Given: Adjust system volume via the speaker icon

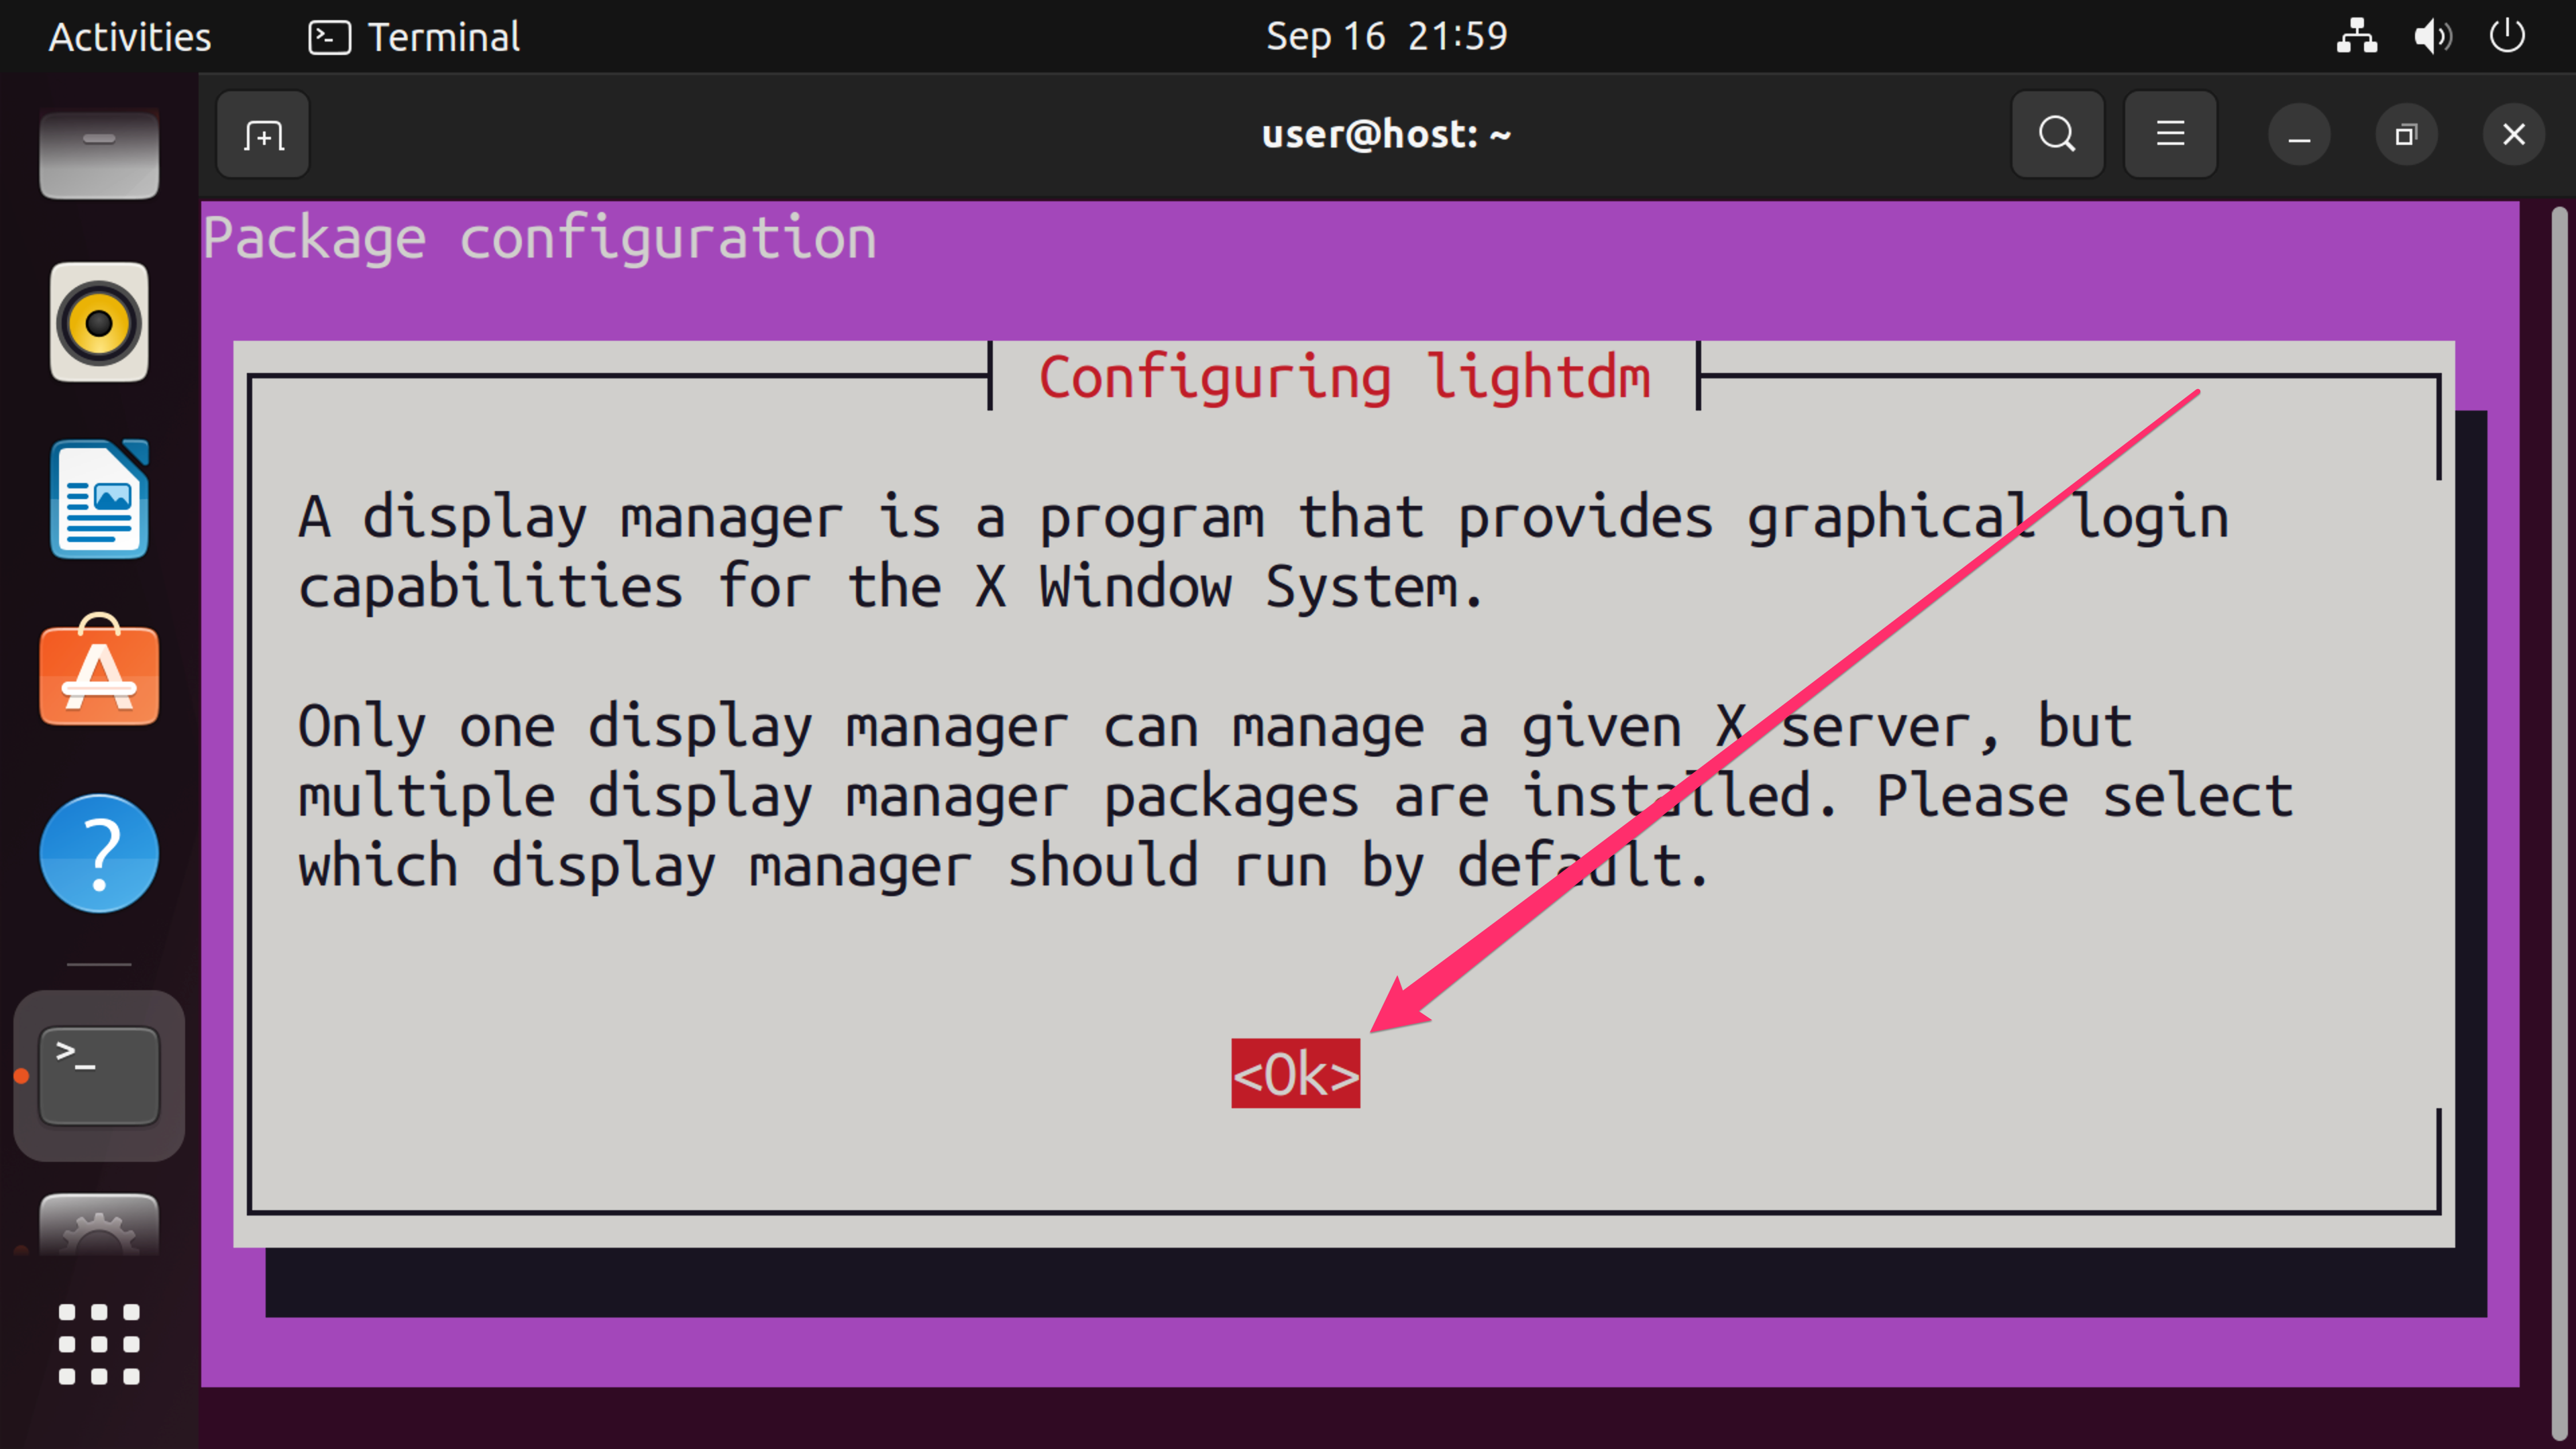Looking at the screenshot, I should click(2432, 37).
